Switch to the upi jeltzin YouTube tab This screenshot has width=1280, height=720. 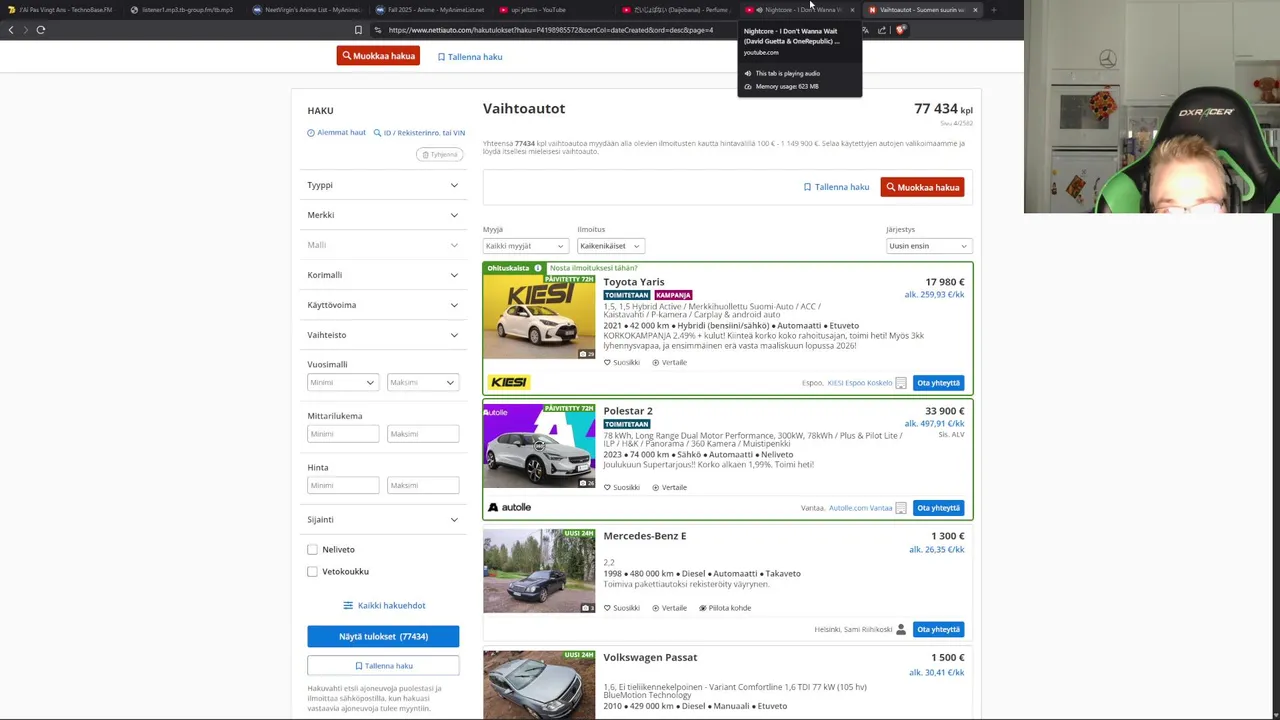pos(554,10)
